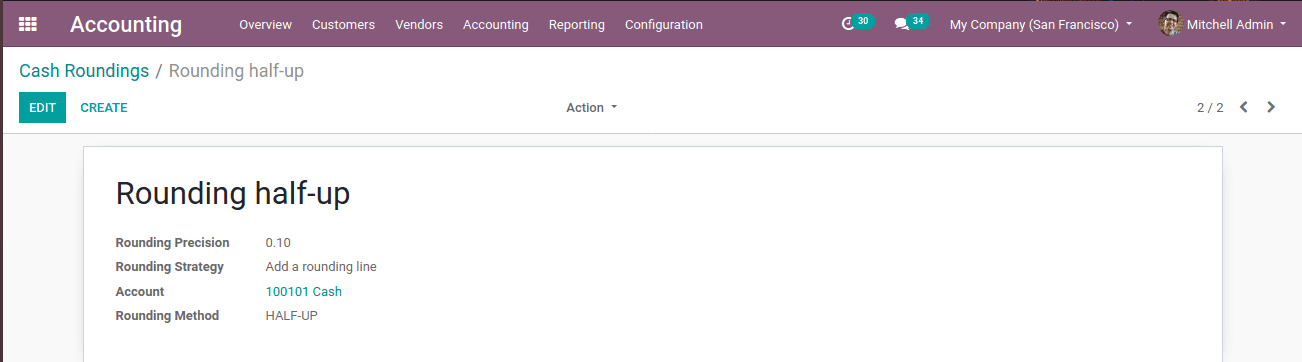Click the Rounding Method label

167,316
